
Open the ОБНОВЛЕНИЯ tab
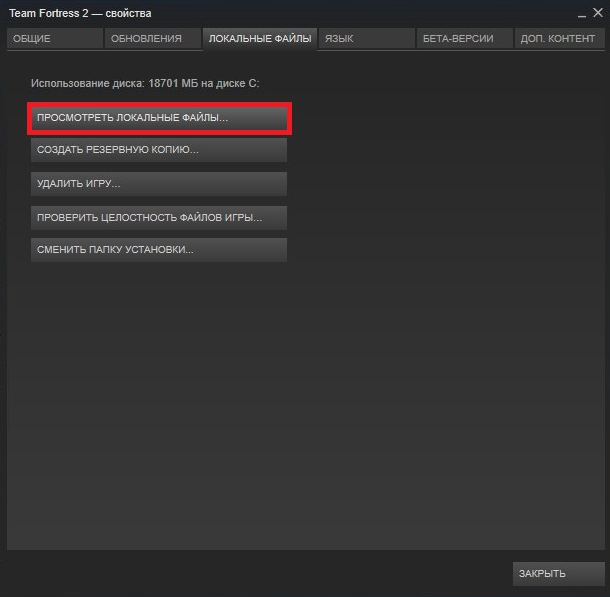tap(152, 39)
